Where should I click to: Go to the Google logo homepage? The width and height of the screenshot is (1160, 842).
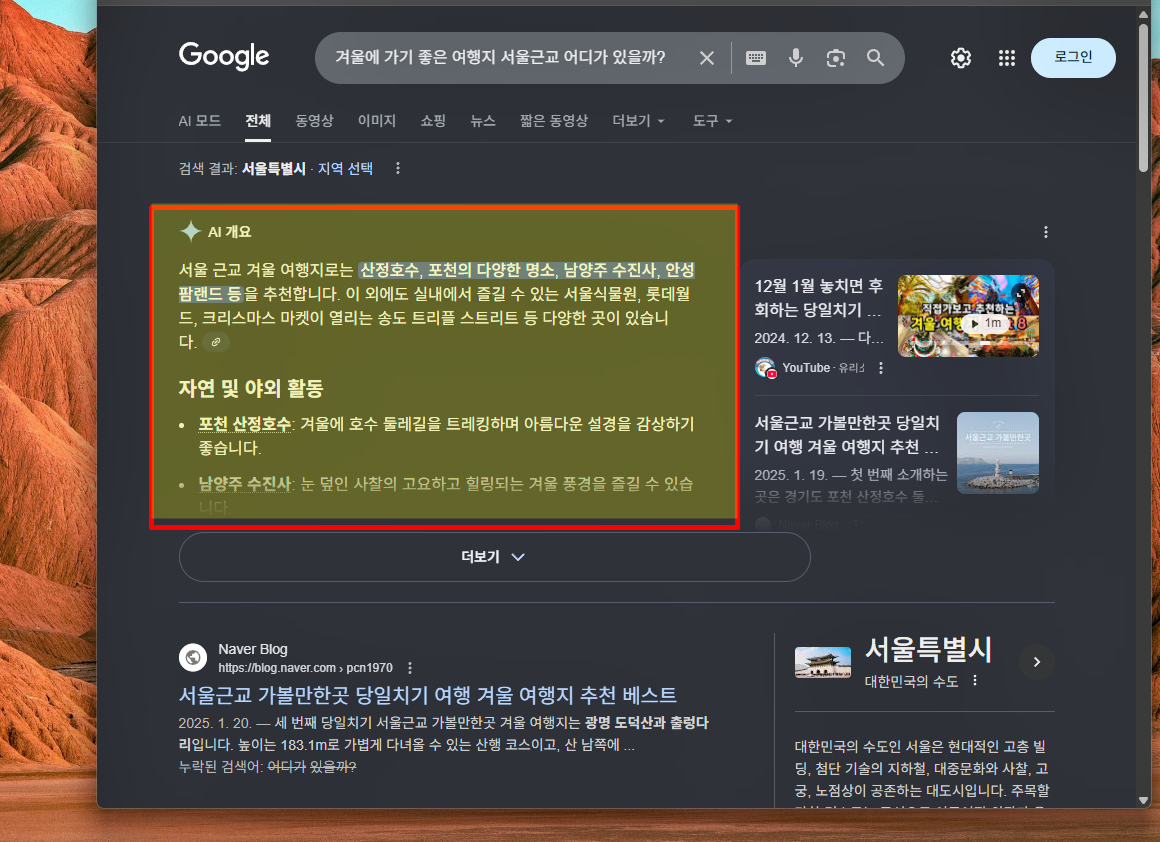[223, 56]
